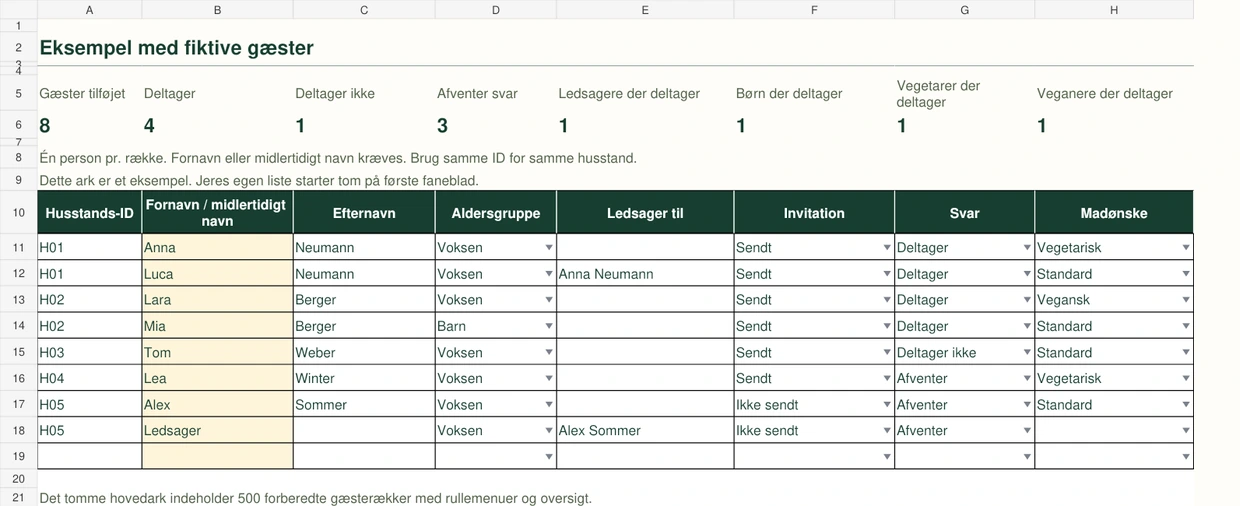
Task: Open Invitation dropdown for Lea row
Action: [886, 379]
